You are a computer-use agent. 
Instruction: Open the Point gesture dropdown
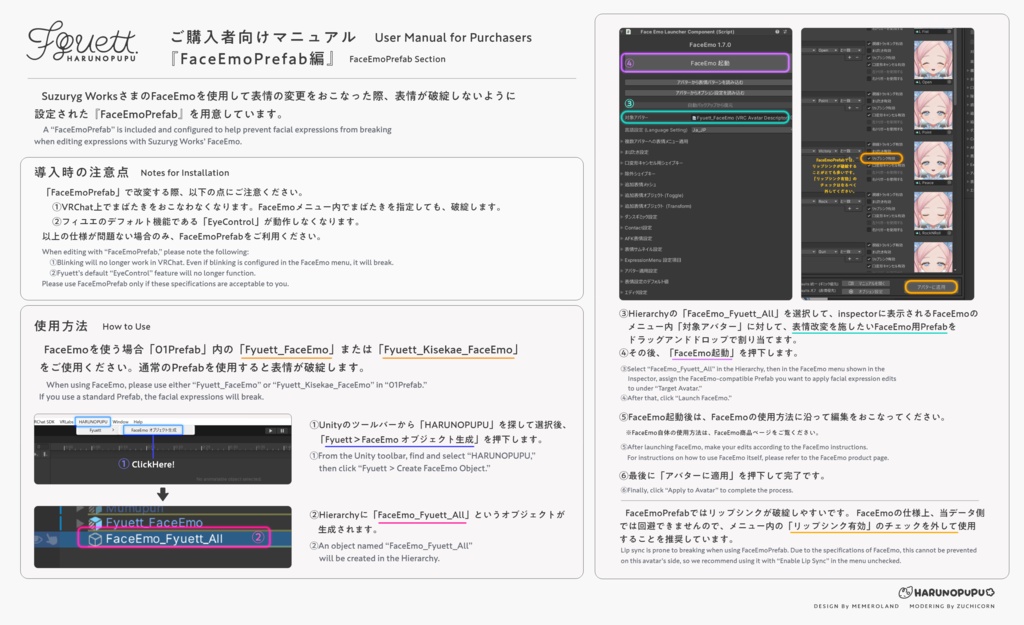[x=827, y=101]
